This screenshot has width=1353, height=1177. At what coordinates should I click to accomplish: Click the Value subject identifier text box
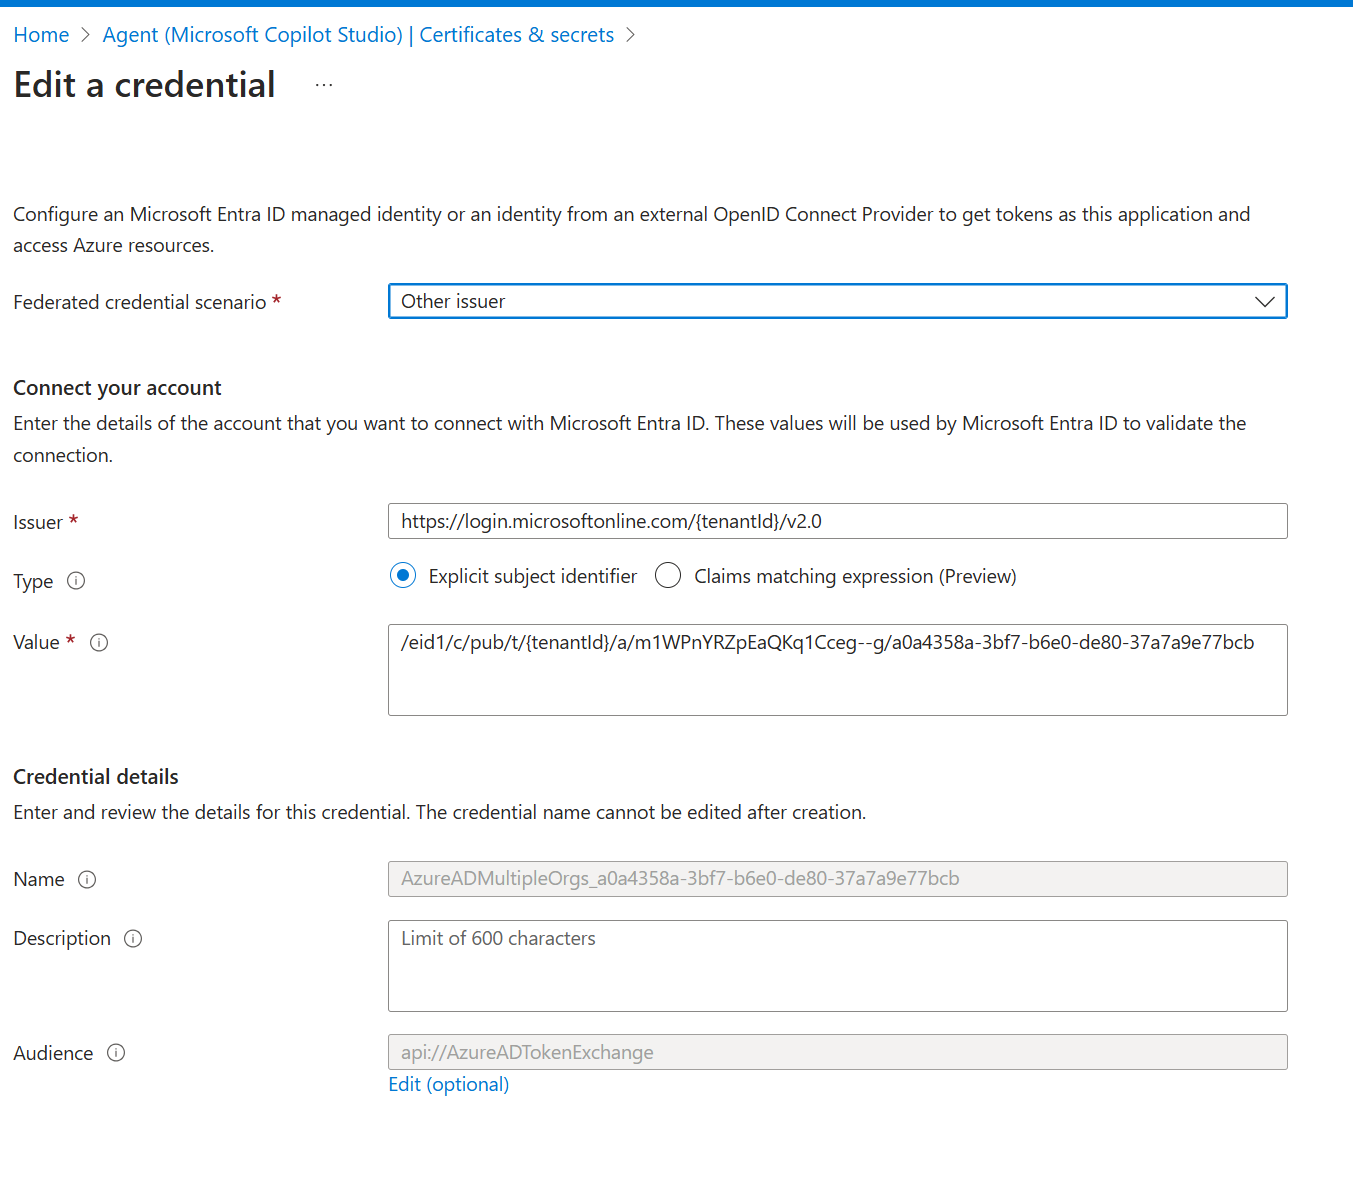[x=837, y=670]
